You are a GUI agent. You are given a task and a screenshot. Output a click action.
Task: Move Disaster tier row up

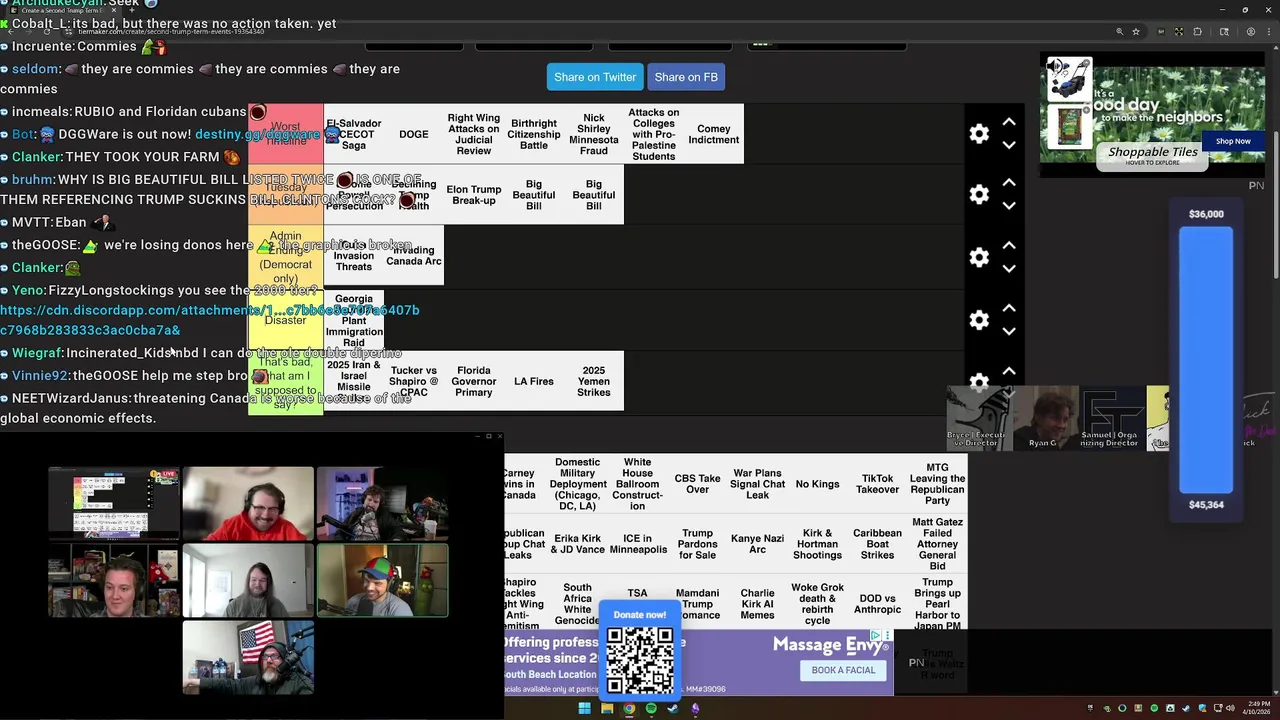[1009, 309]
